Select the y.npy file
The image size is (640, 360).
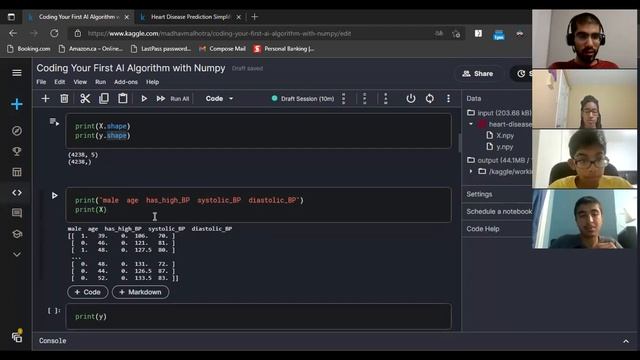500,147
